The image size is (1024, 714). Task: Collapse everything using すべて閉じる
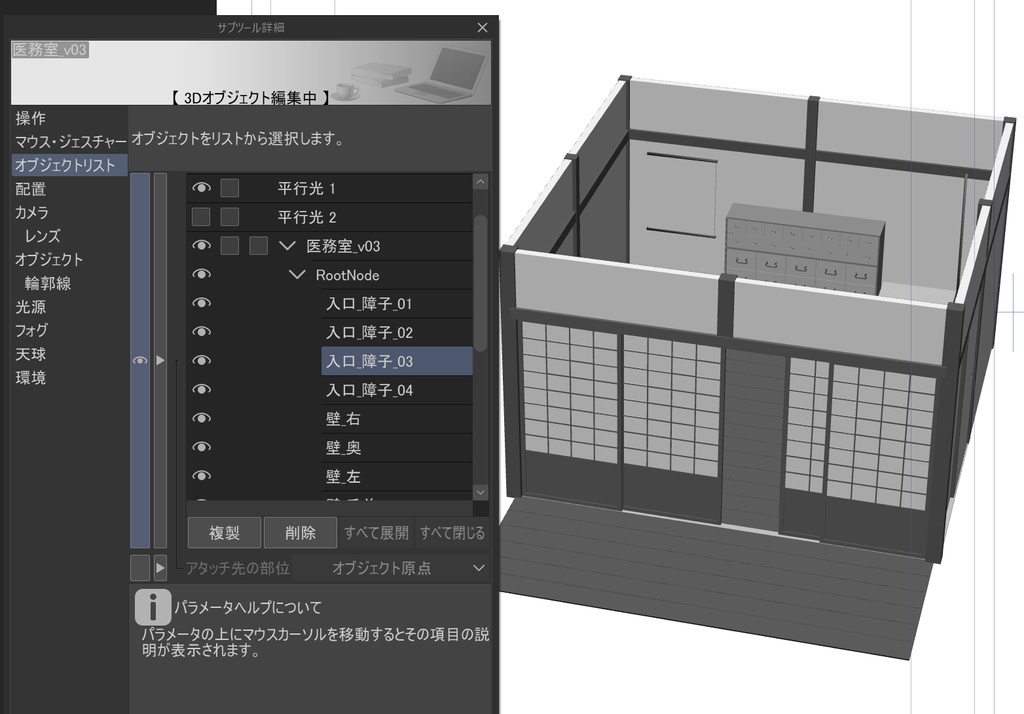tap(451, 532)
